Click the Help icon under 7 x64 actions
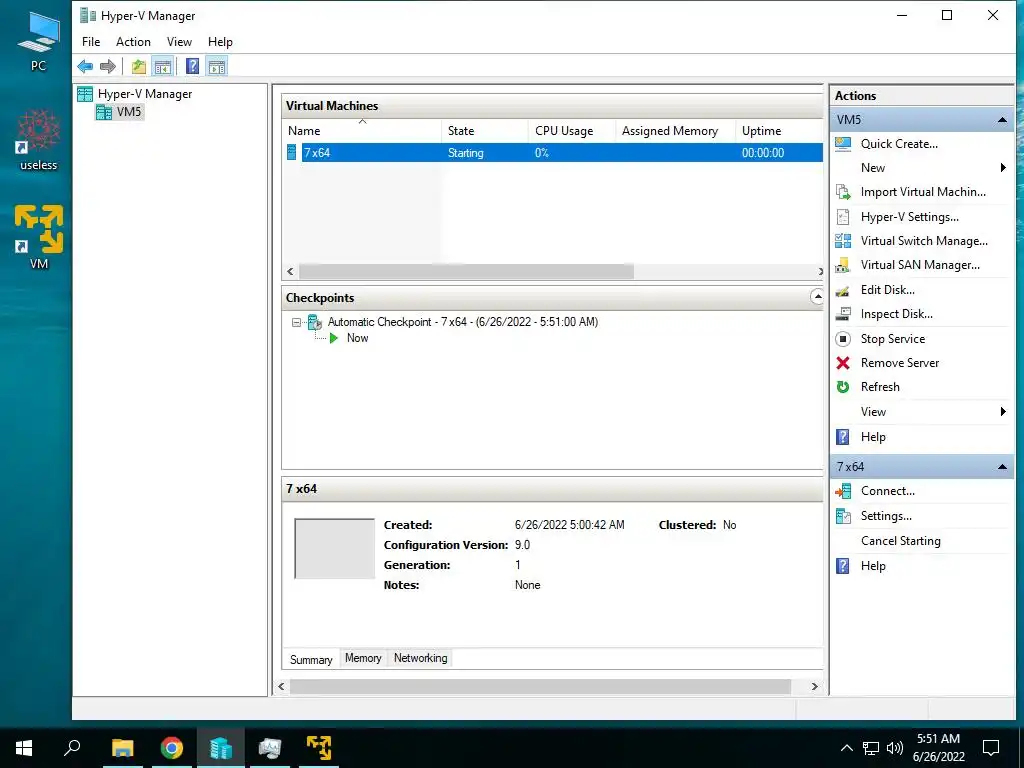 tap(843, 566)
